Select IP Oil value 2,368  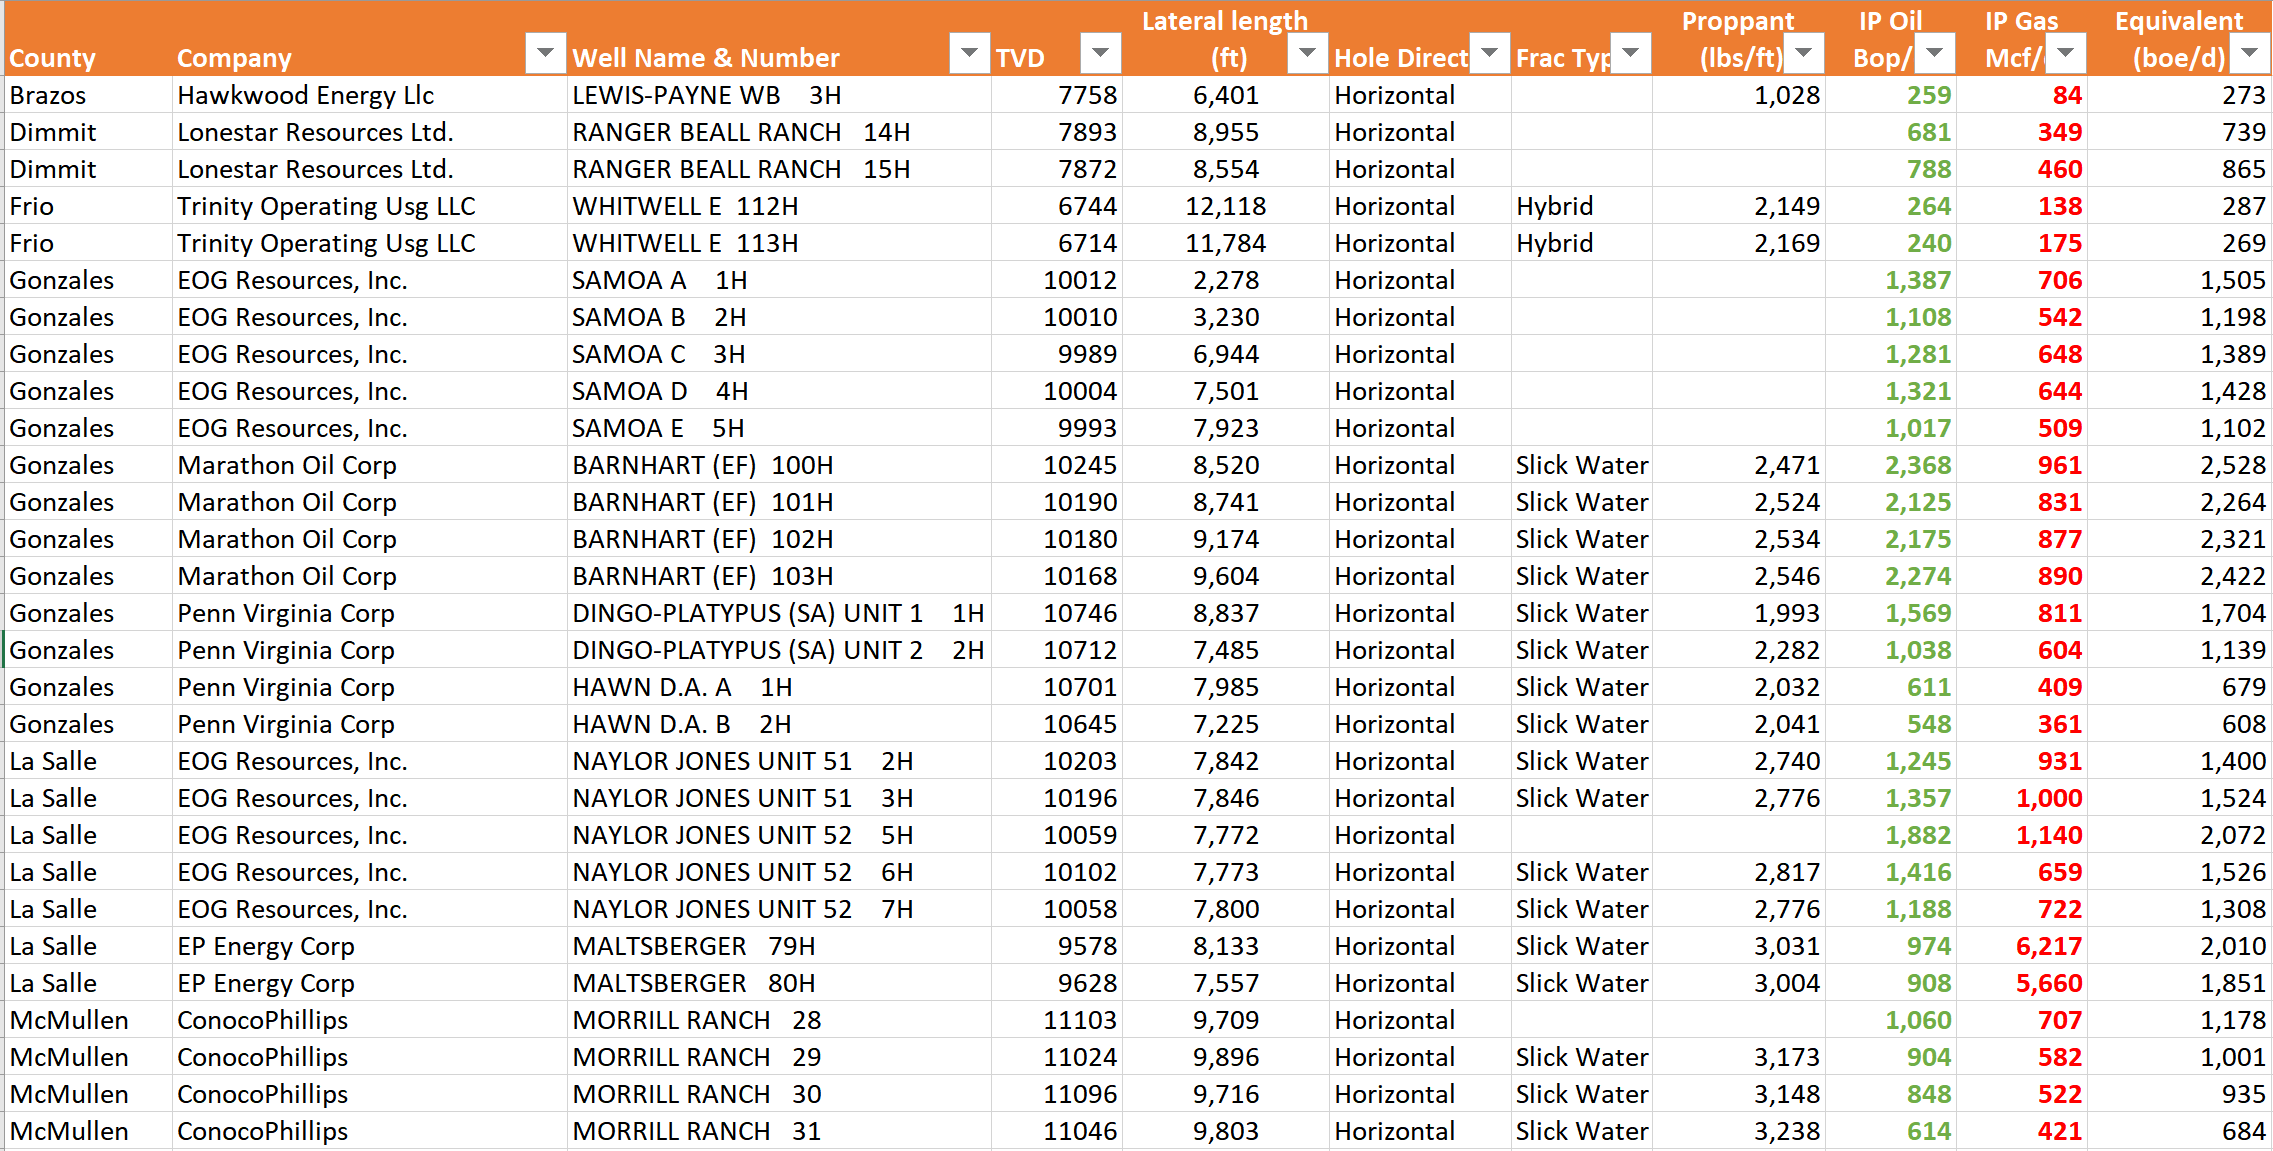coord(1891,465)
